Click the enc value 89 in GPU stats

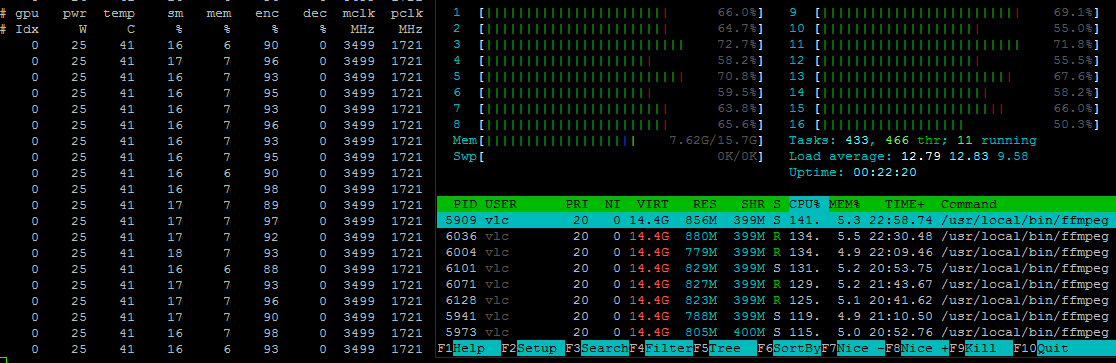[270, 205]
